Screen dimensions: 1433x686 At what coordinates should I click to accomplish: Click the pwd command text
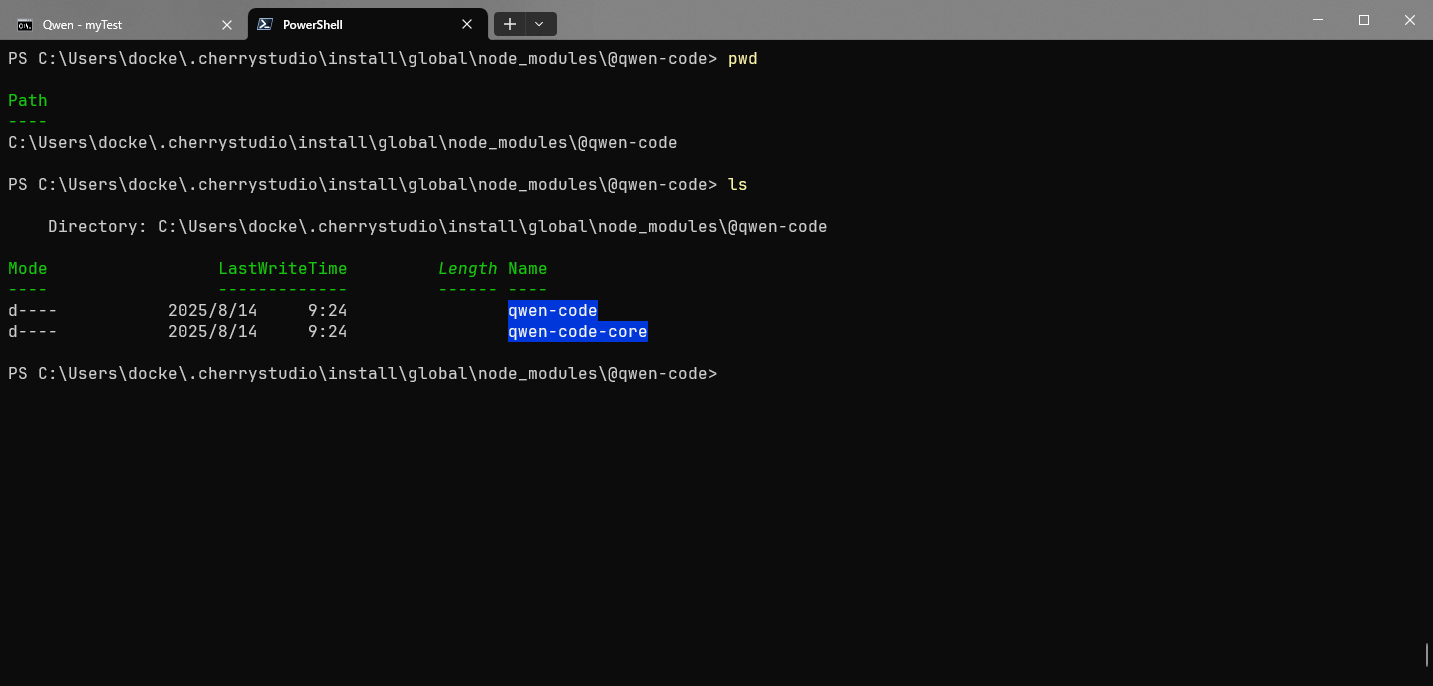tap(743, 59)
